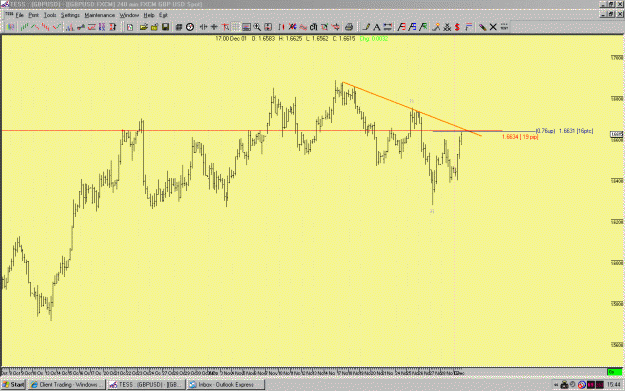Open the TESS document icon menu beside File
The width and height of the screenshot is (625, 391).
(9, 15)
